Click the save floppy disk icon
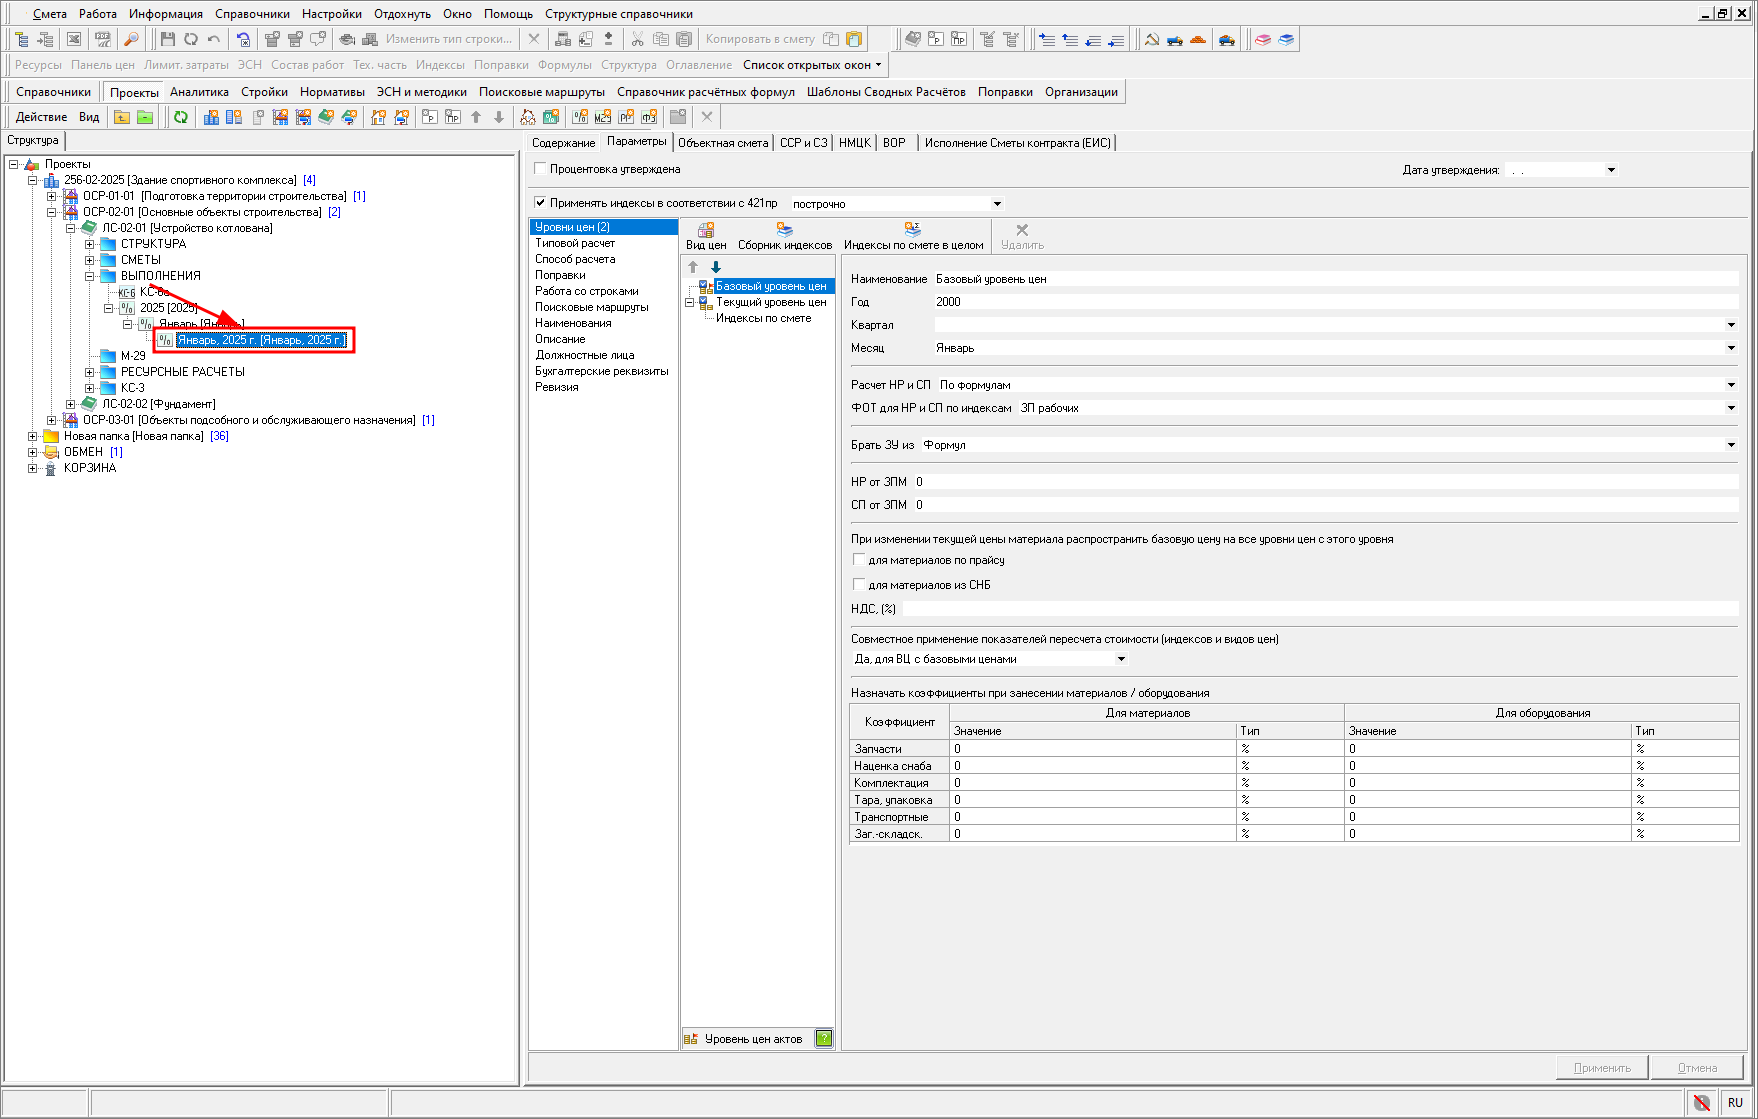This screenshot has height=1119, width=1758. (x=167, y=39)
